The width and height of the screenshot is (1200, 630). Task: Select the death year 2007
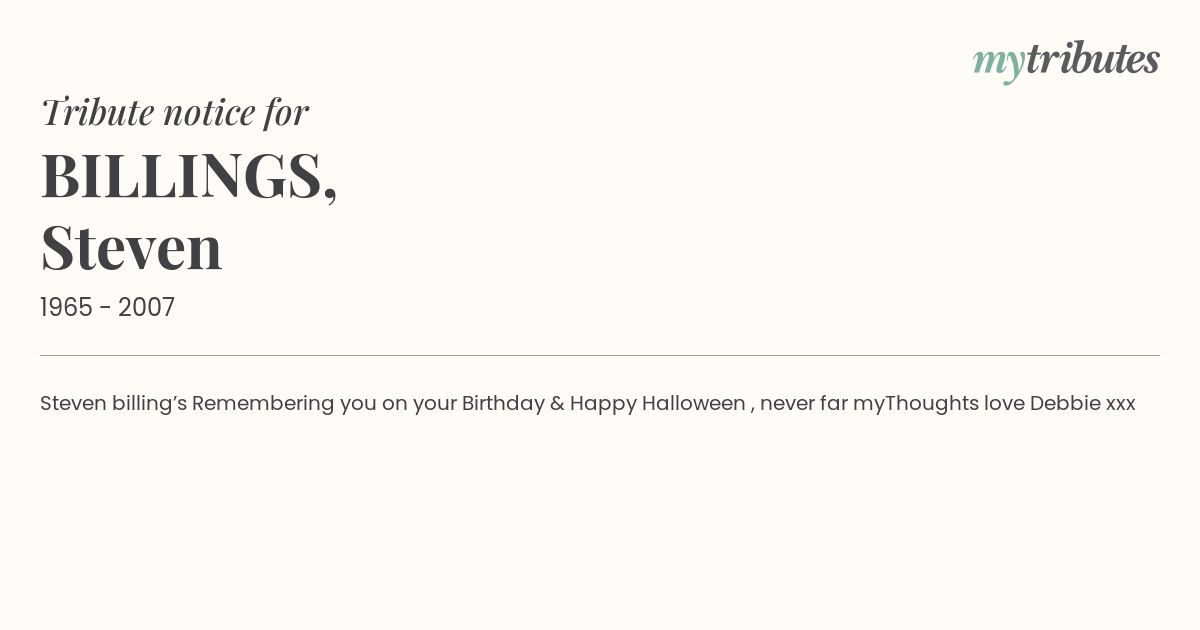pos(146,308)
